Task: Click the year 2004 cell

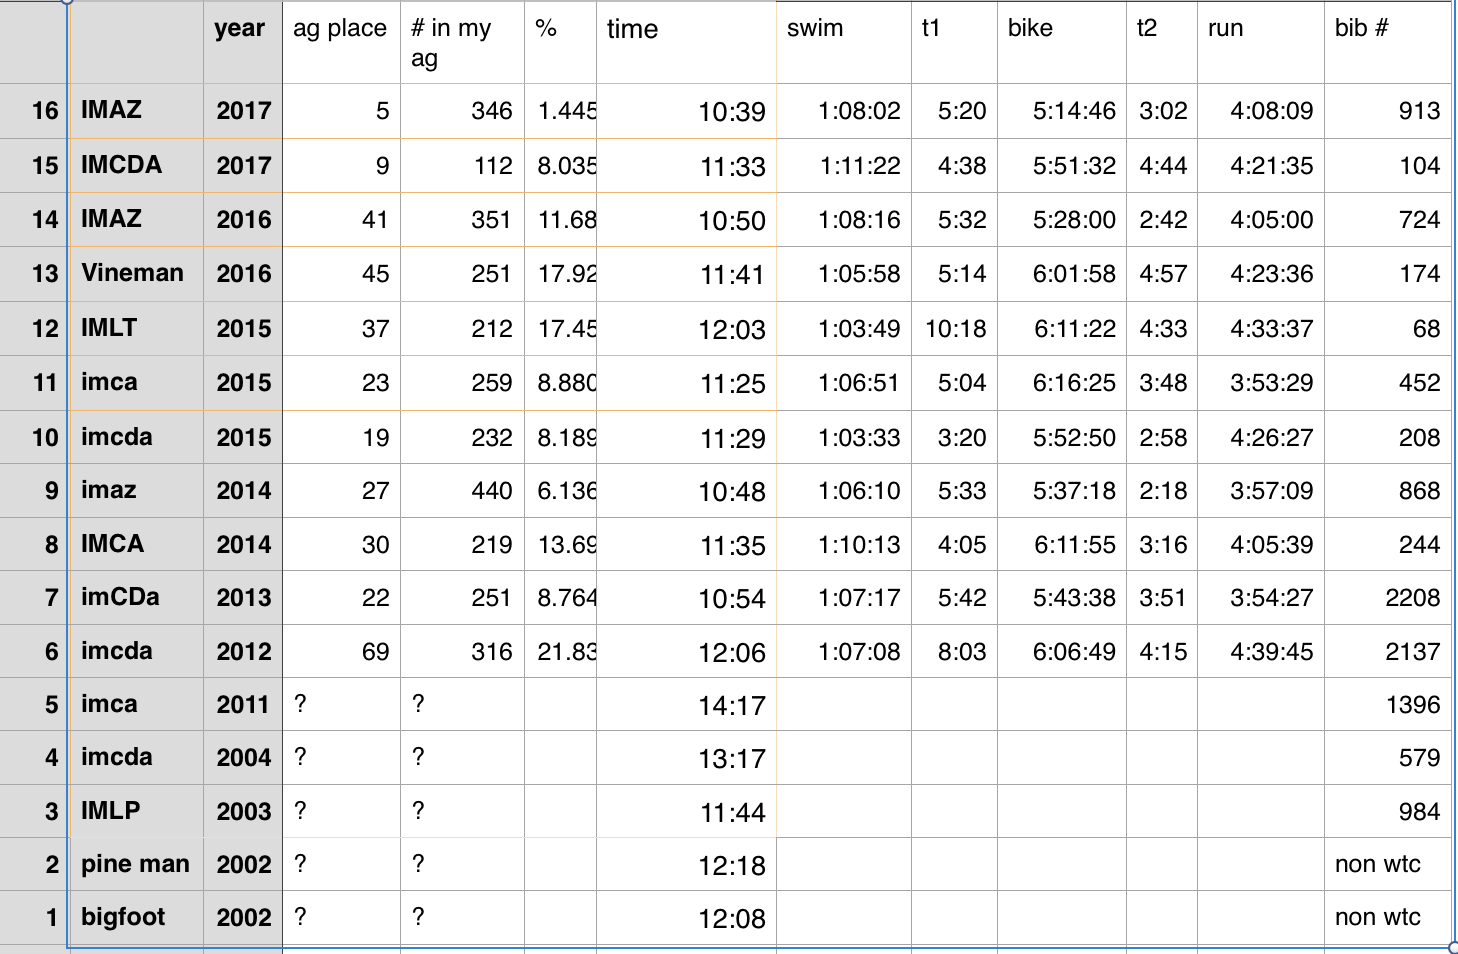Action: tap(243, 758)
